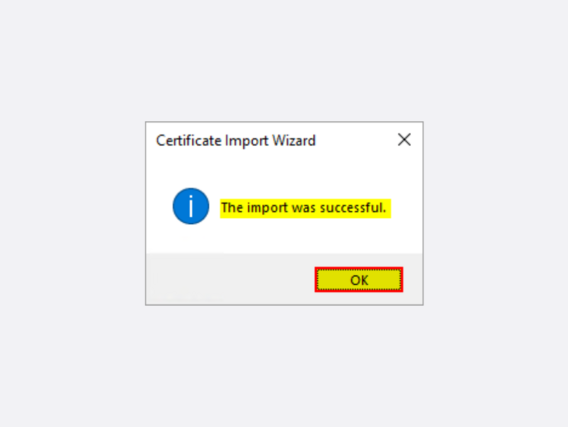Confirm the successful import with OK
This screenshot has width=568, height=427.
pyautogui.click(x=359, y=280)
